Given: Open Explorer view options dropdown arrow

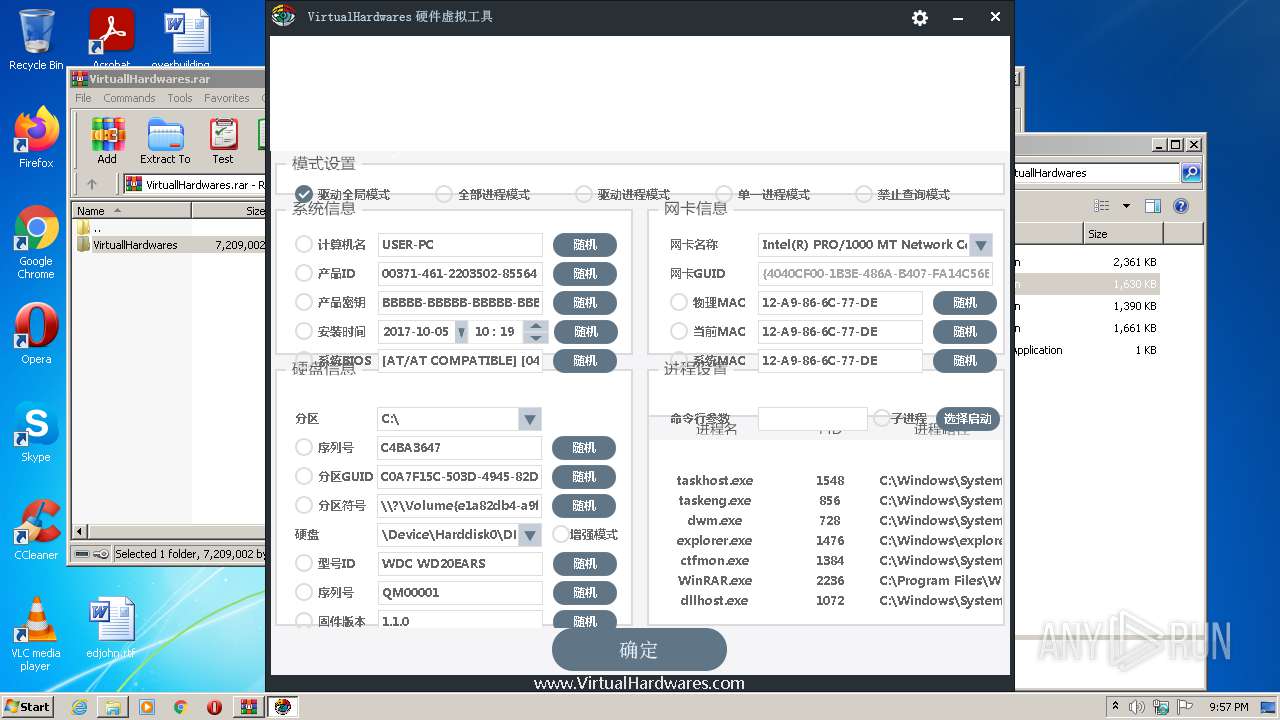Looking at the screenshot, I should 1126,206.
